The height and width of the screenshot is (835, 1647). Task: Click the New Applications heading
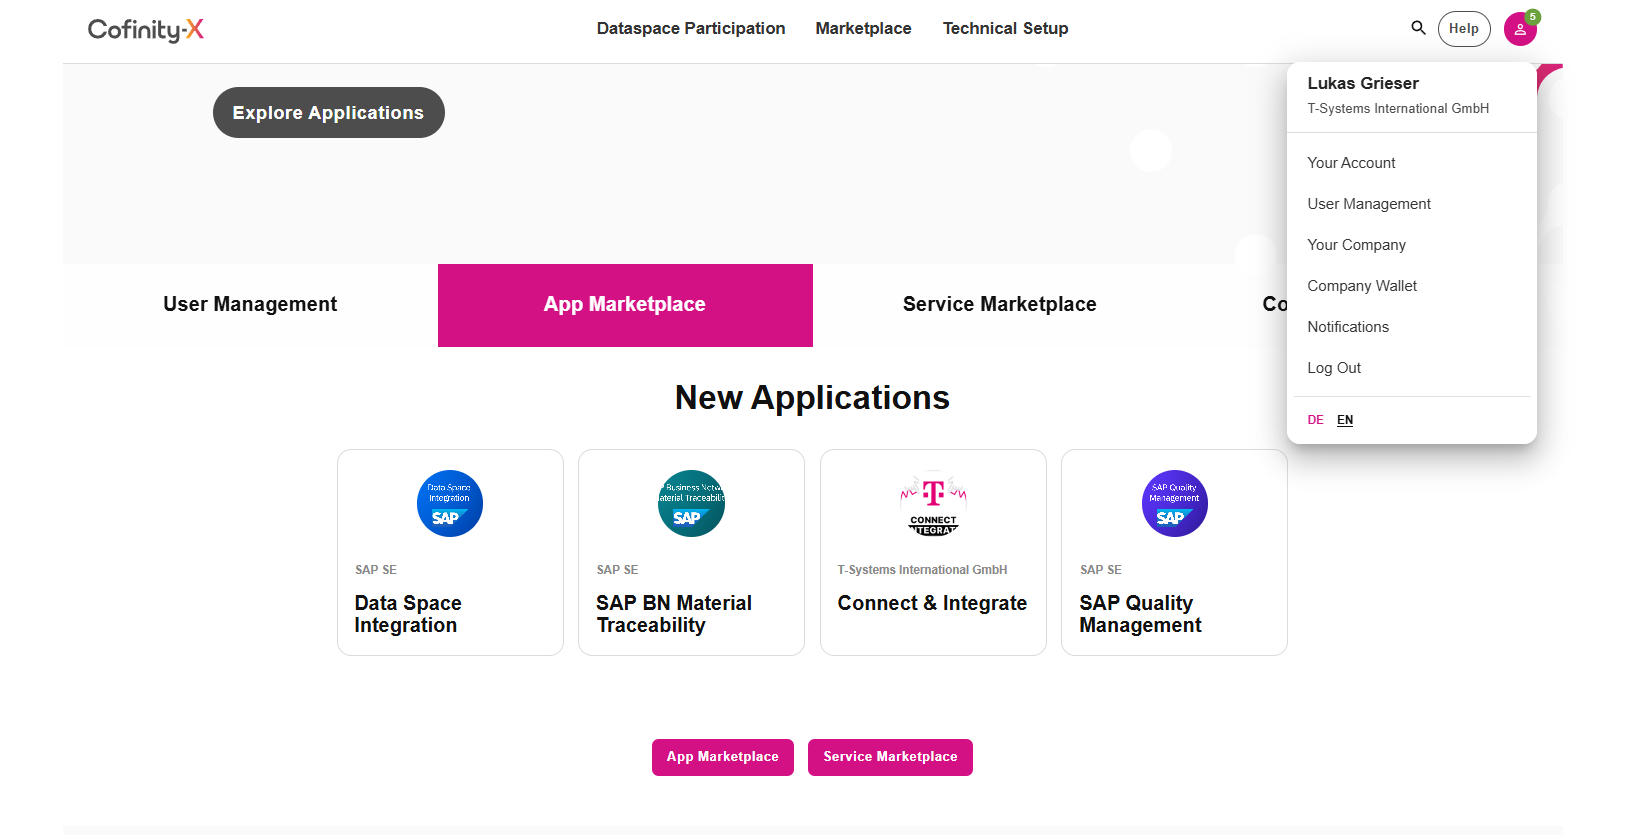(x=812, y=398)
